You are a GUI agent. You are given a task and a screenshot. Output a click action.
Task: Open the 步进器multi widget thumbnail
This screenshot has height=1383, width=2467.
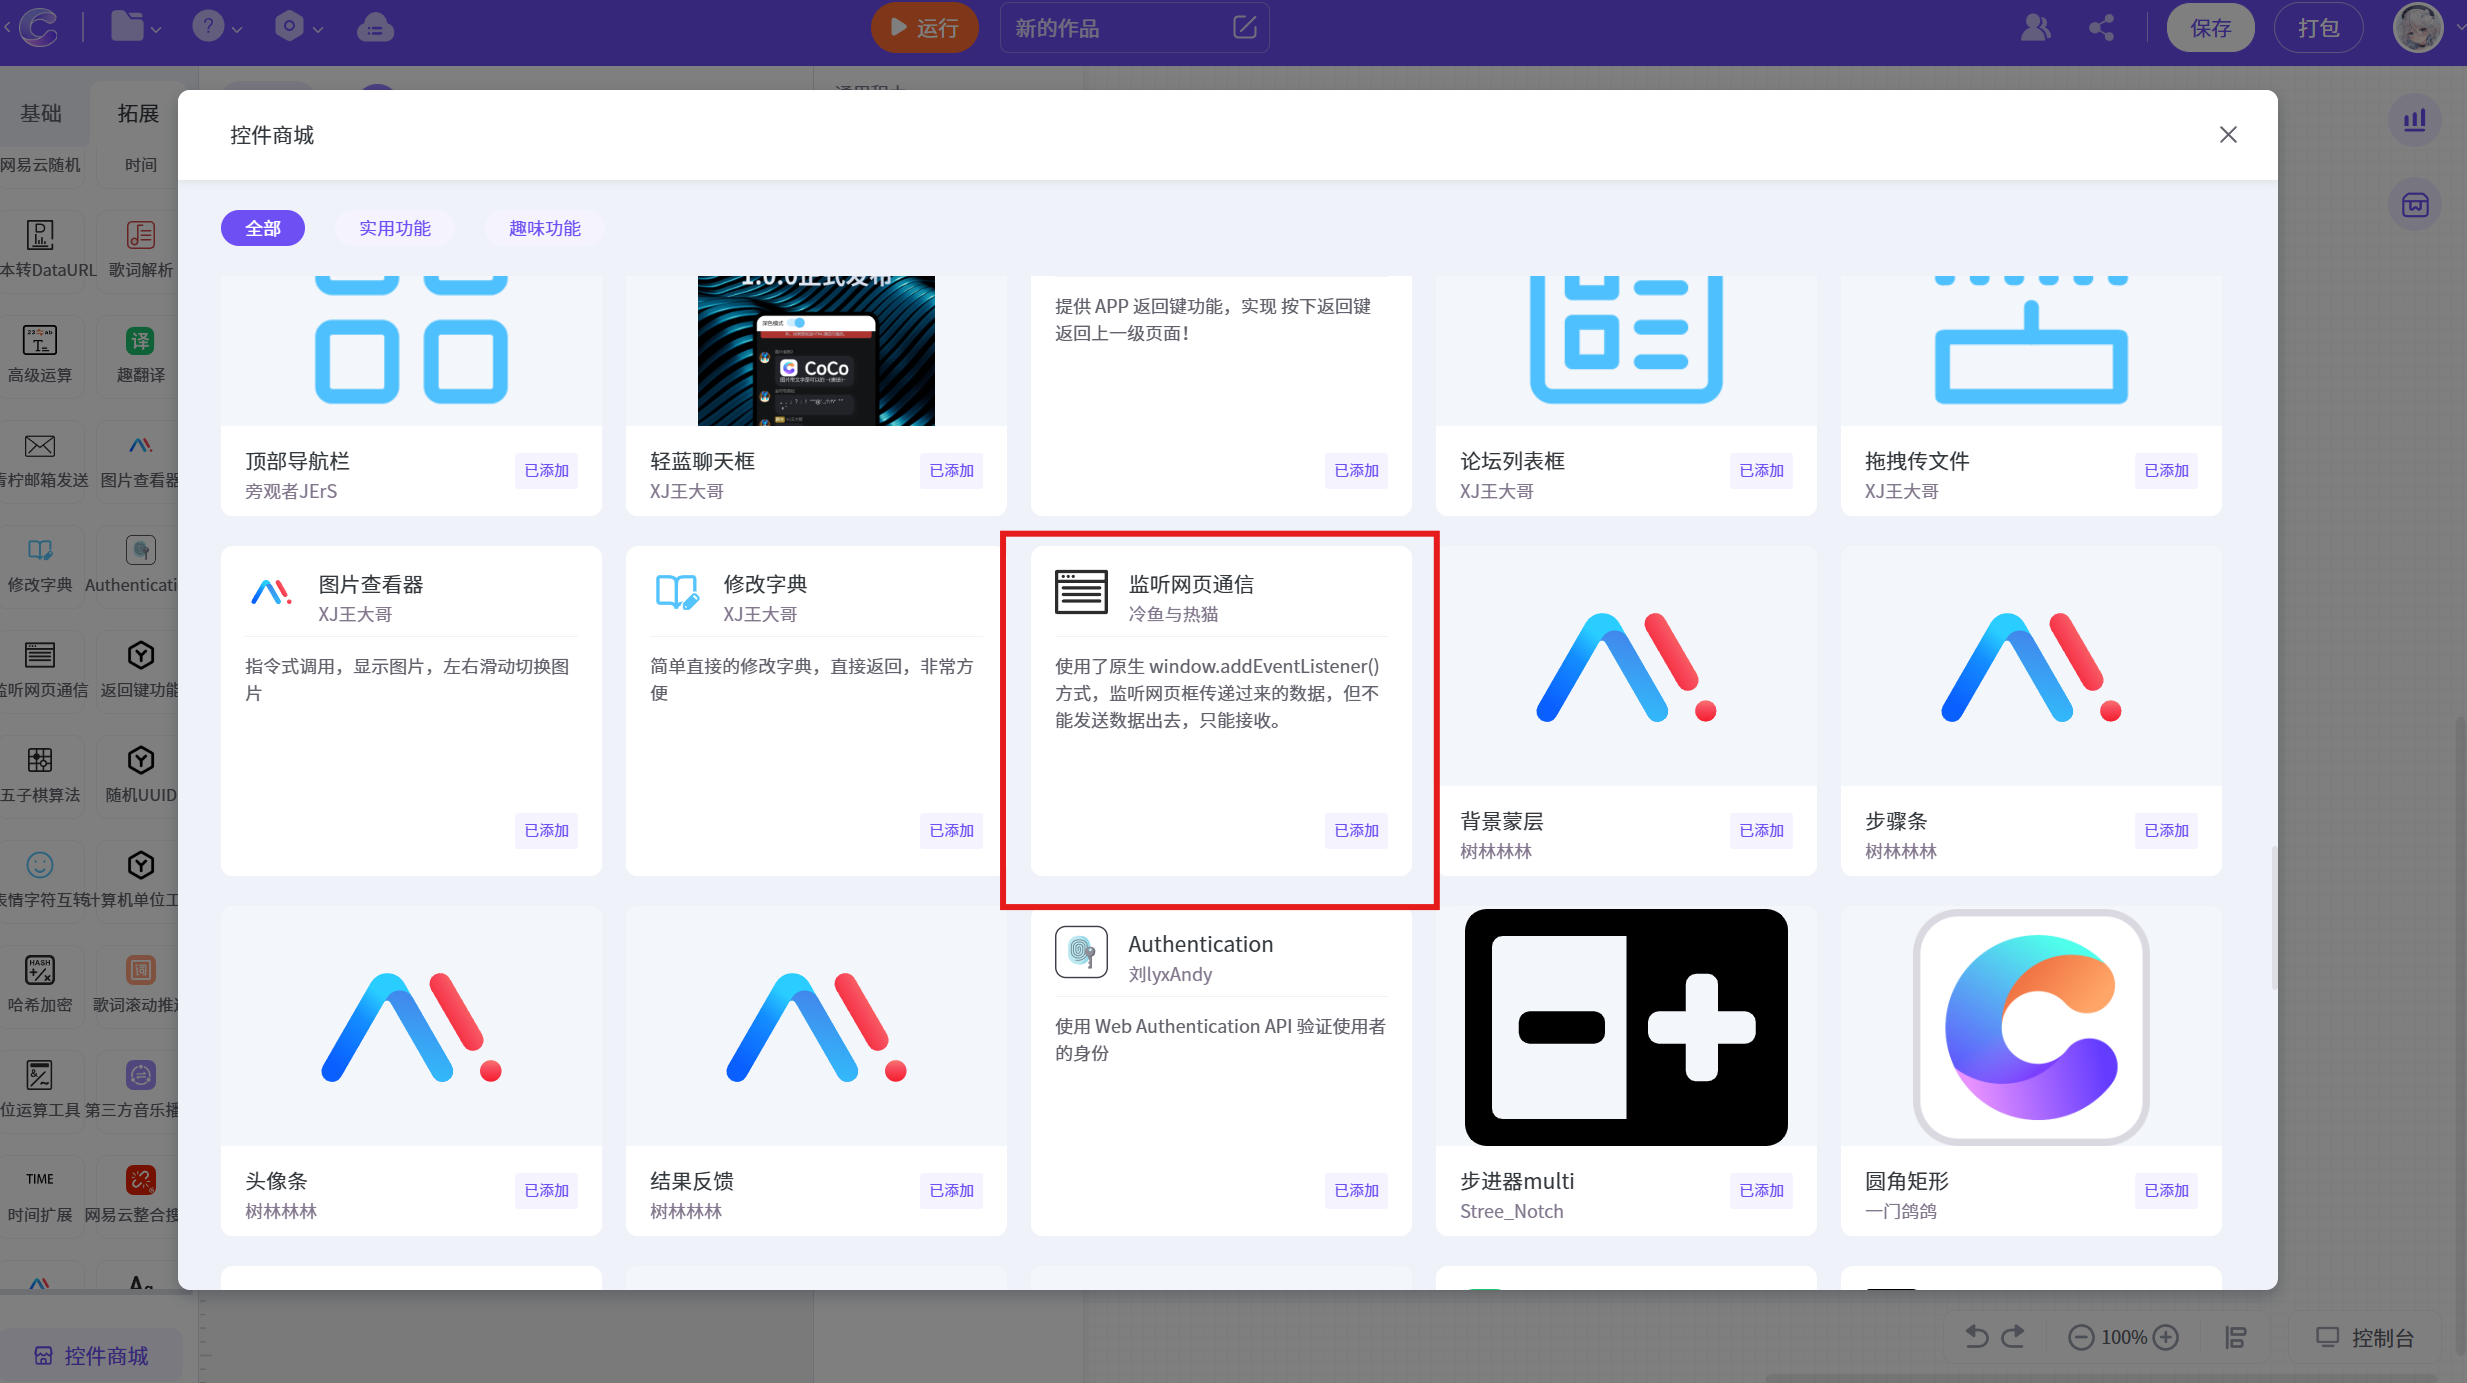(x=1626, y=1027)
